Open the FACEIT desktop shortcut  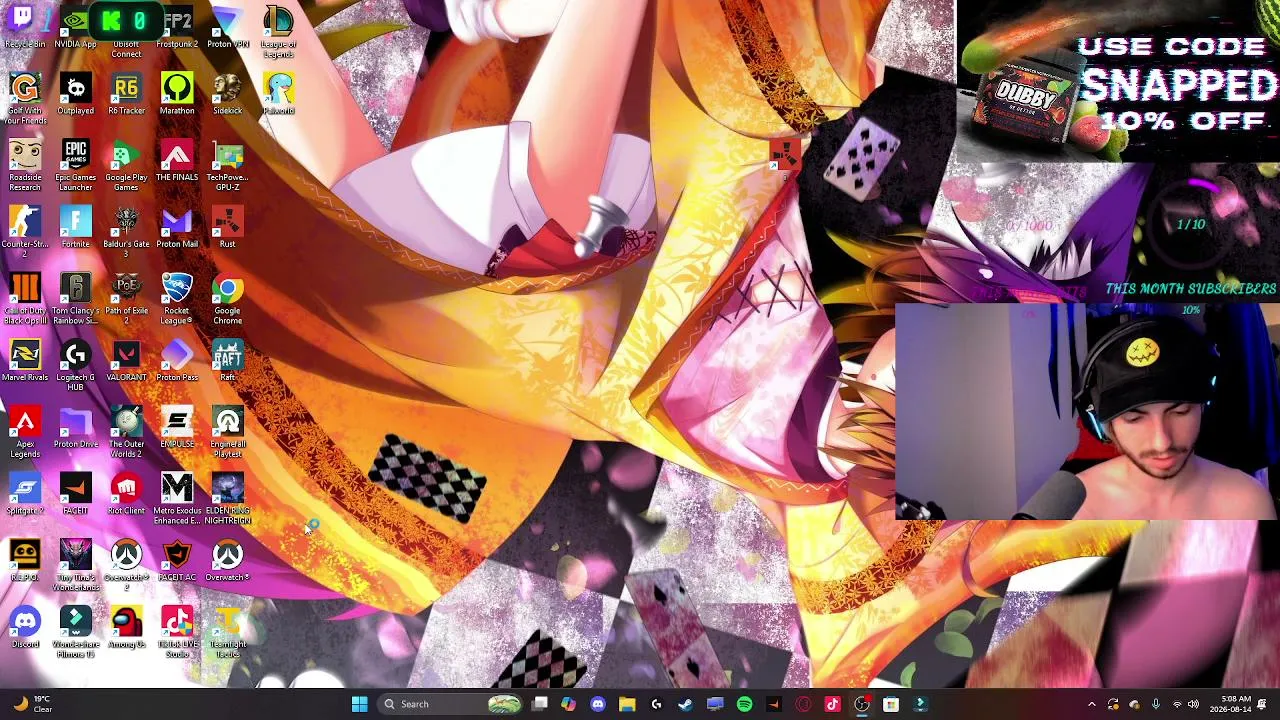(75, 495)
